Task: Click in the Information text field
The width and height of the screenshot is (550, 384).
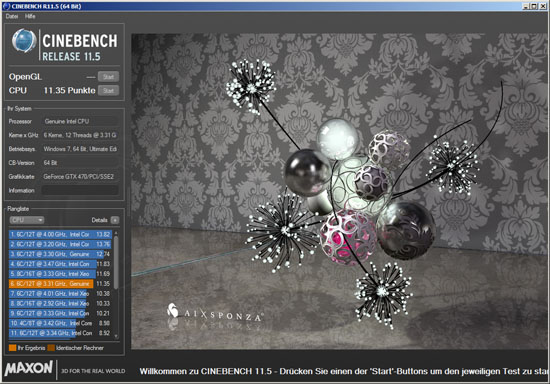Action: 80,190
